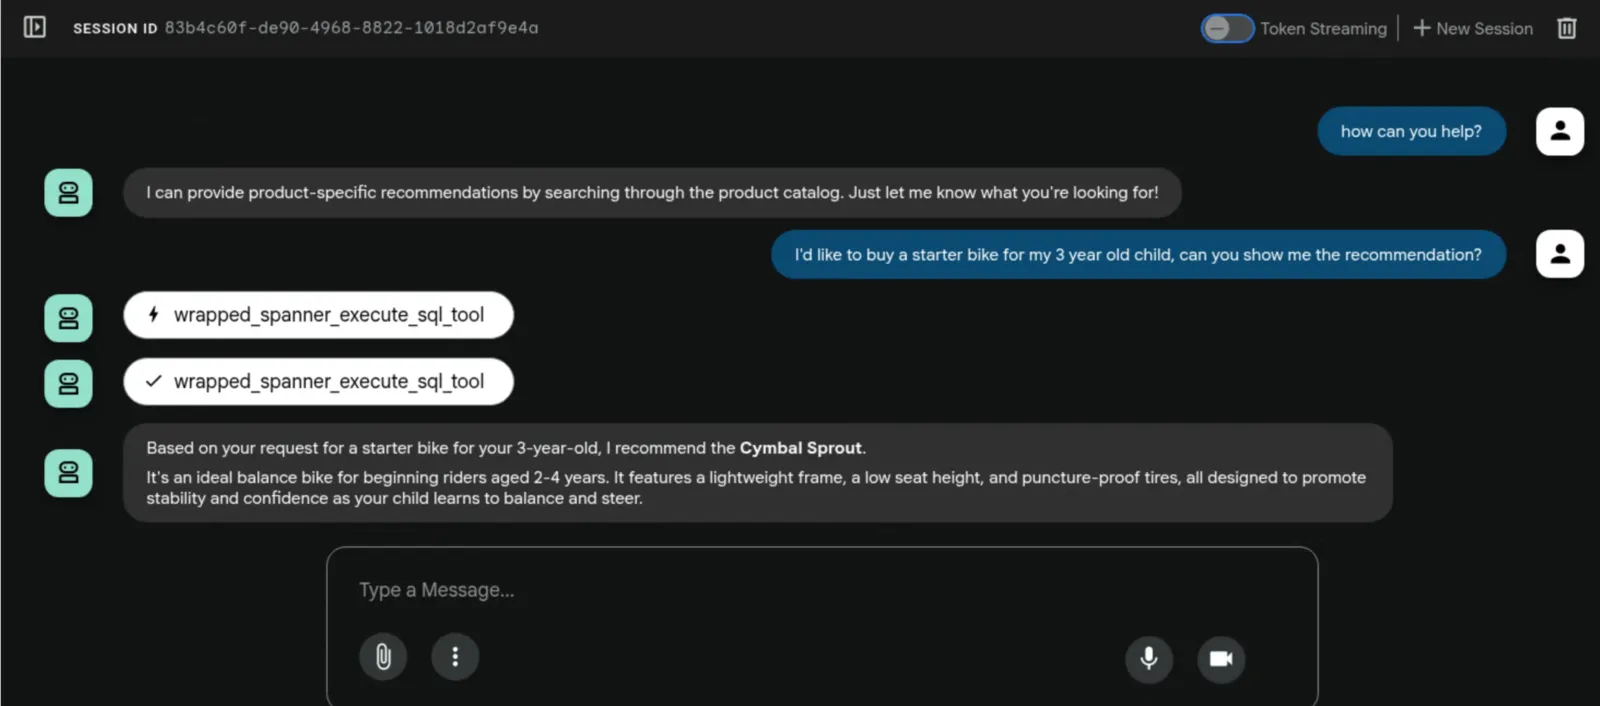Screen dimensions: 1600x706
Task: Expand the wrapped_spanner_execute_sql_tool response with checkmark
Action: pyautogui.click(x=318, y=382)
